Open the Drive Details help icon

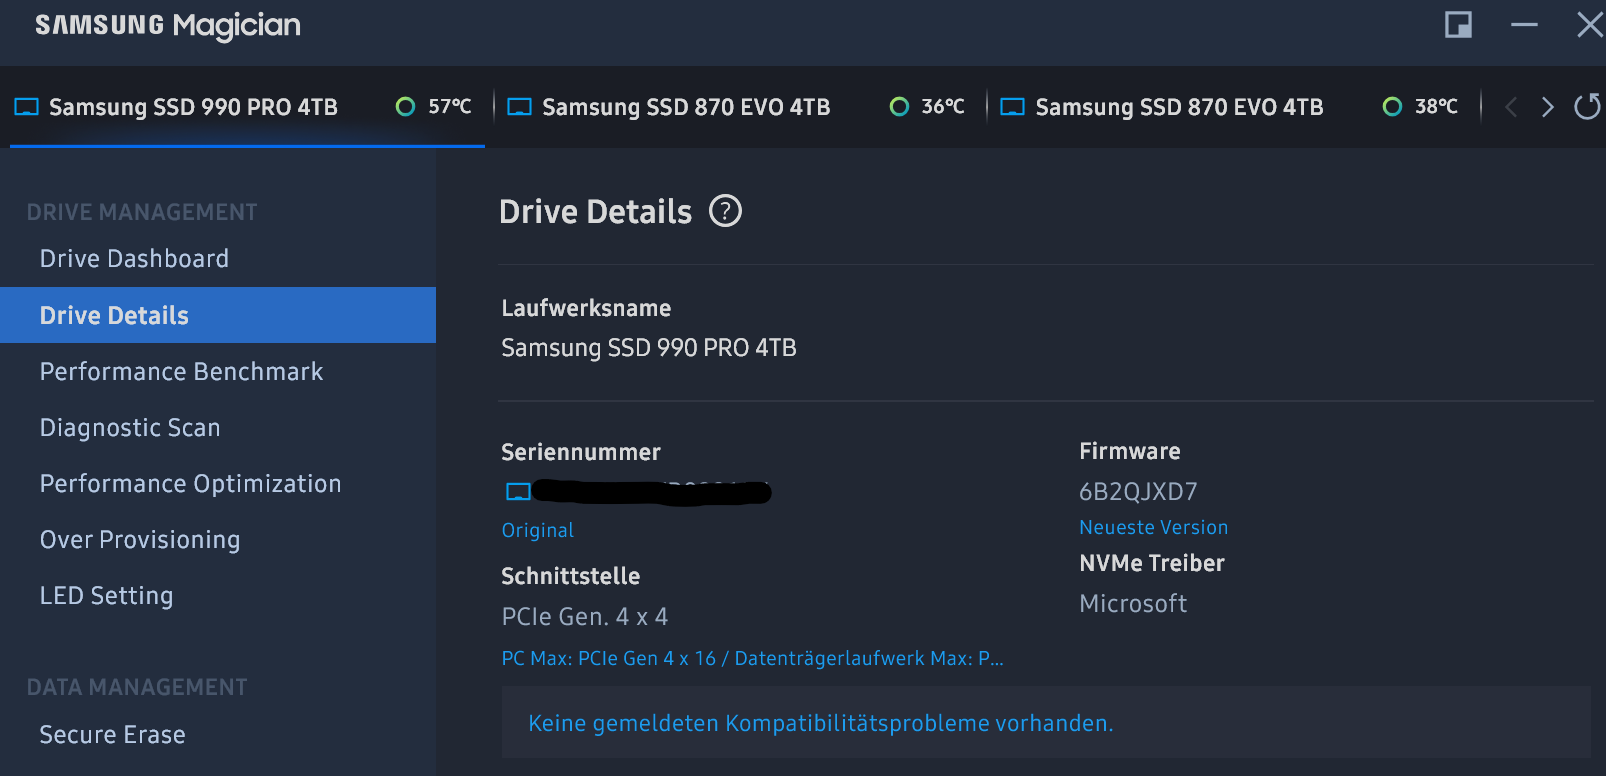coord(725,211)
